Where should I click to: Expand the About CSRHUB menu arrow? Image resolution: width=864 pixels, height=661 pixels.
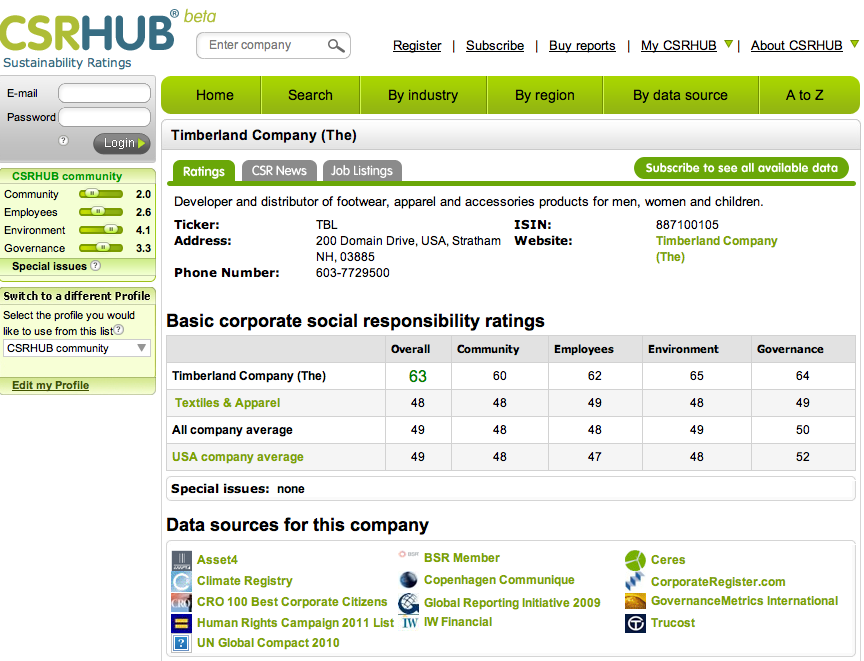[x=854, y=45]
